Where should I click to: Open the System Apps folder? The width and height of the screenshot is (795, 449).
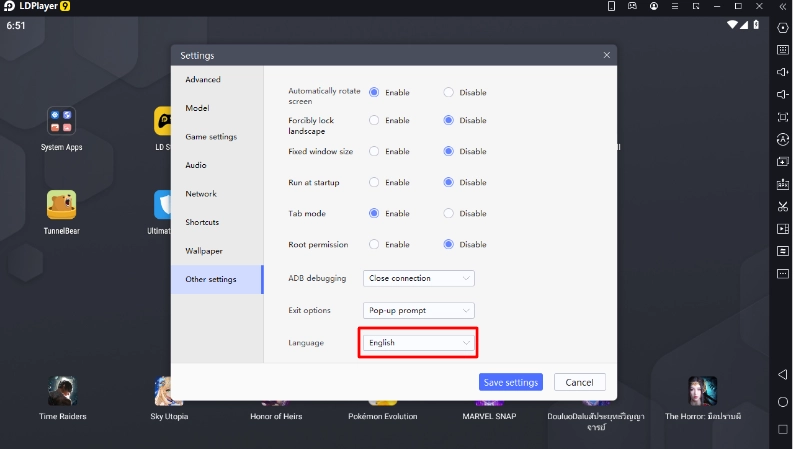coord(61,122)
